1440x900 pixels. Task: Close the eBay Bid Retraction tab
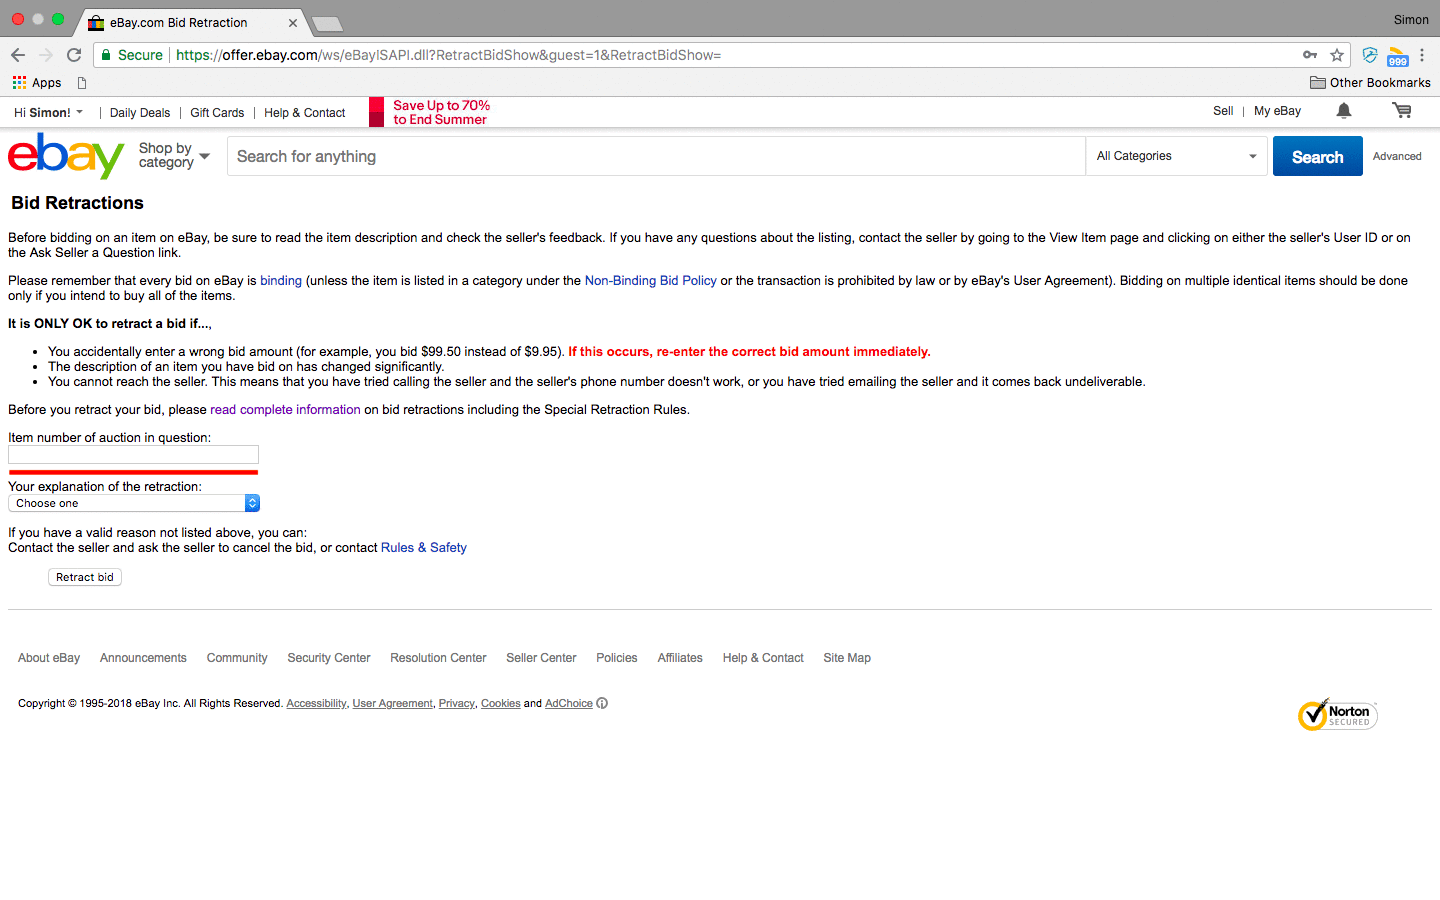coord(293,22)
